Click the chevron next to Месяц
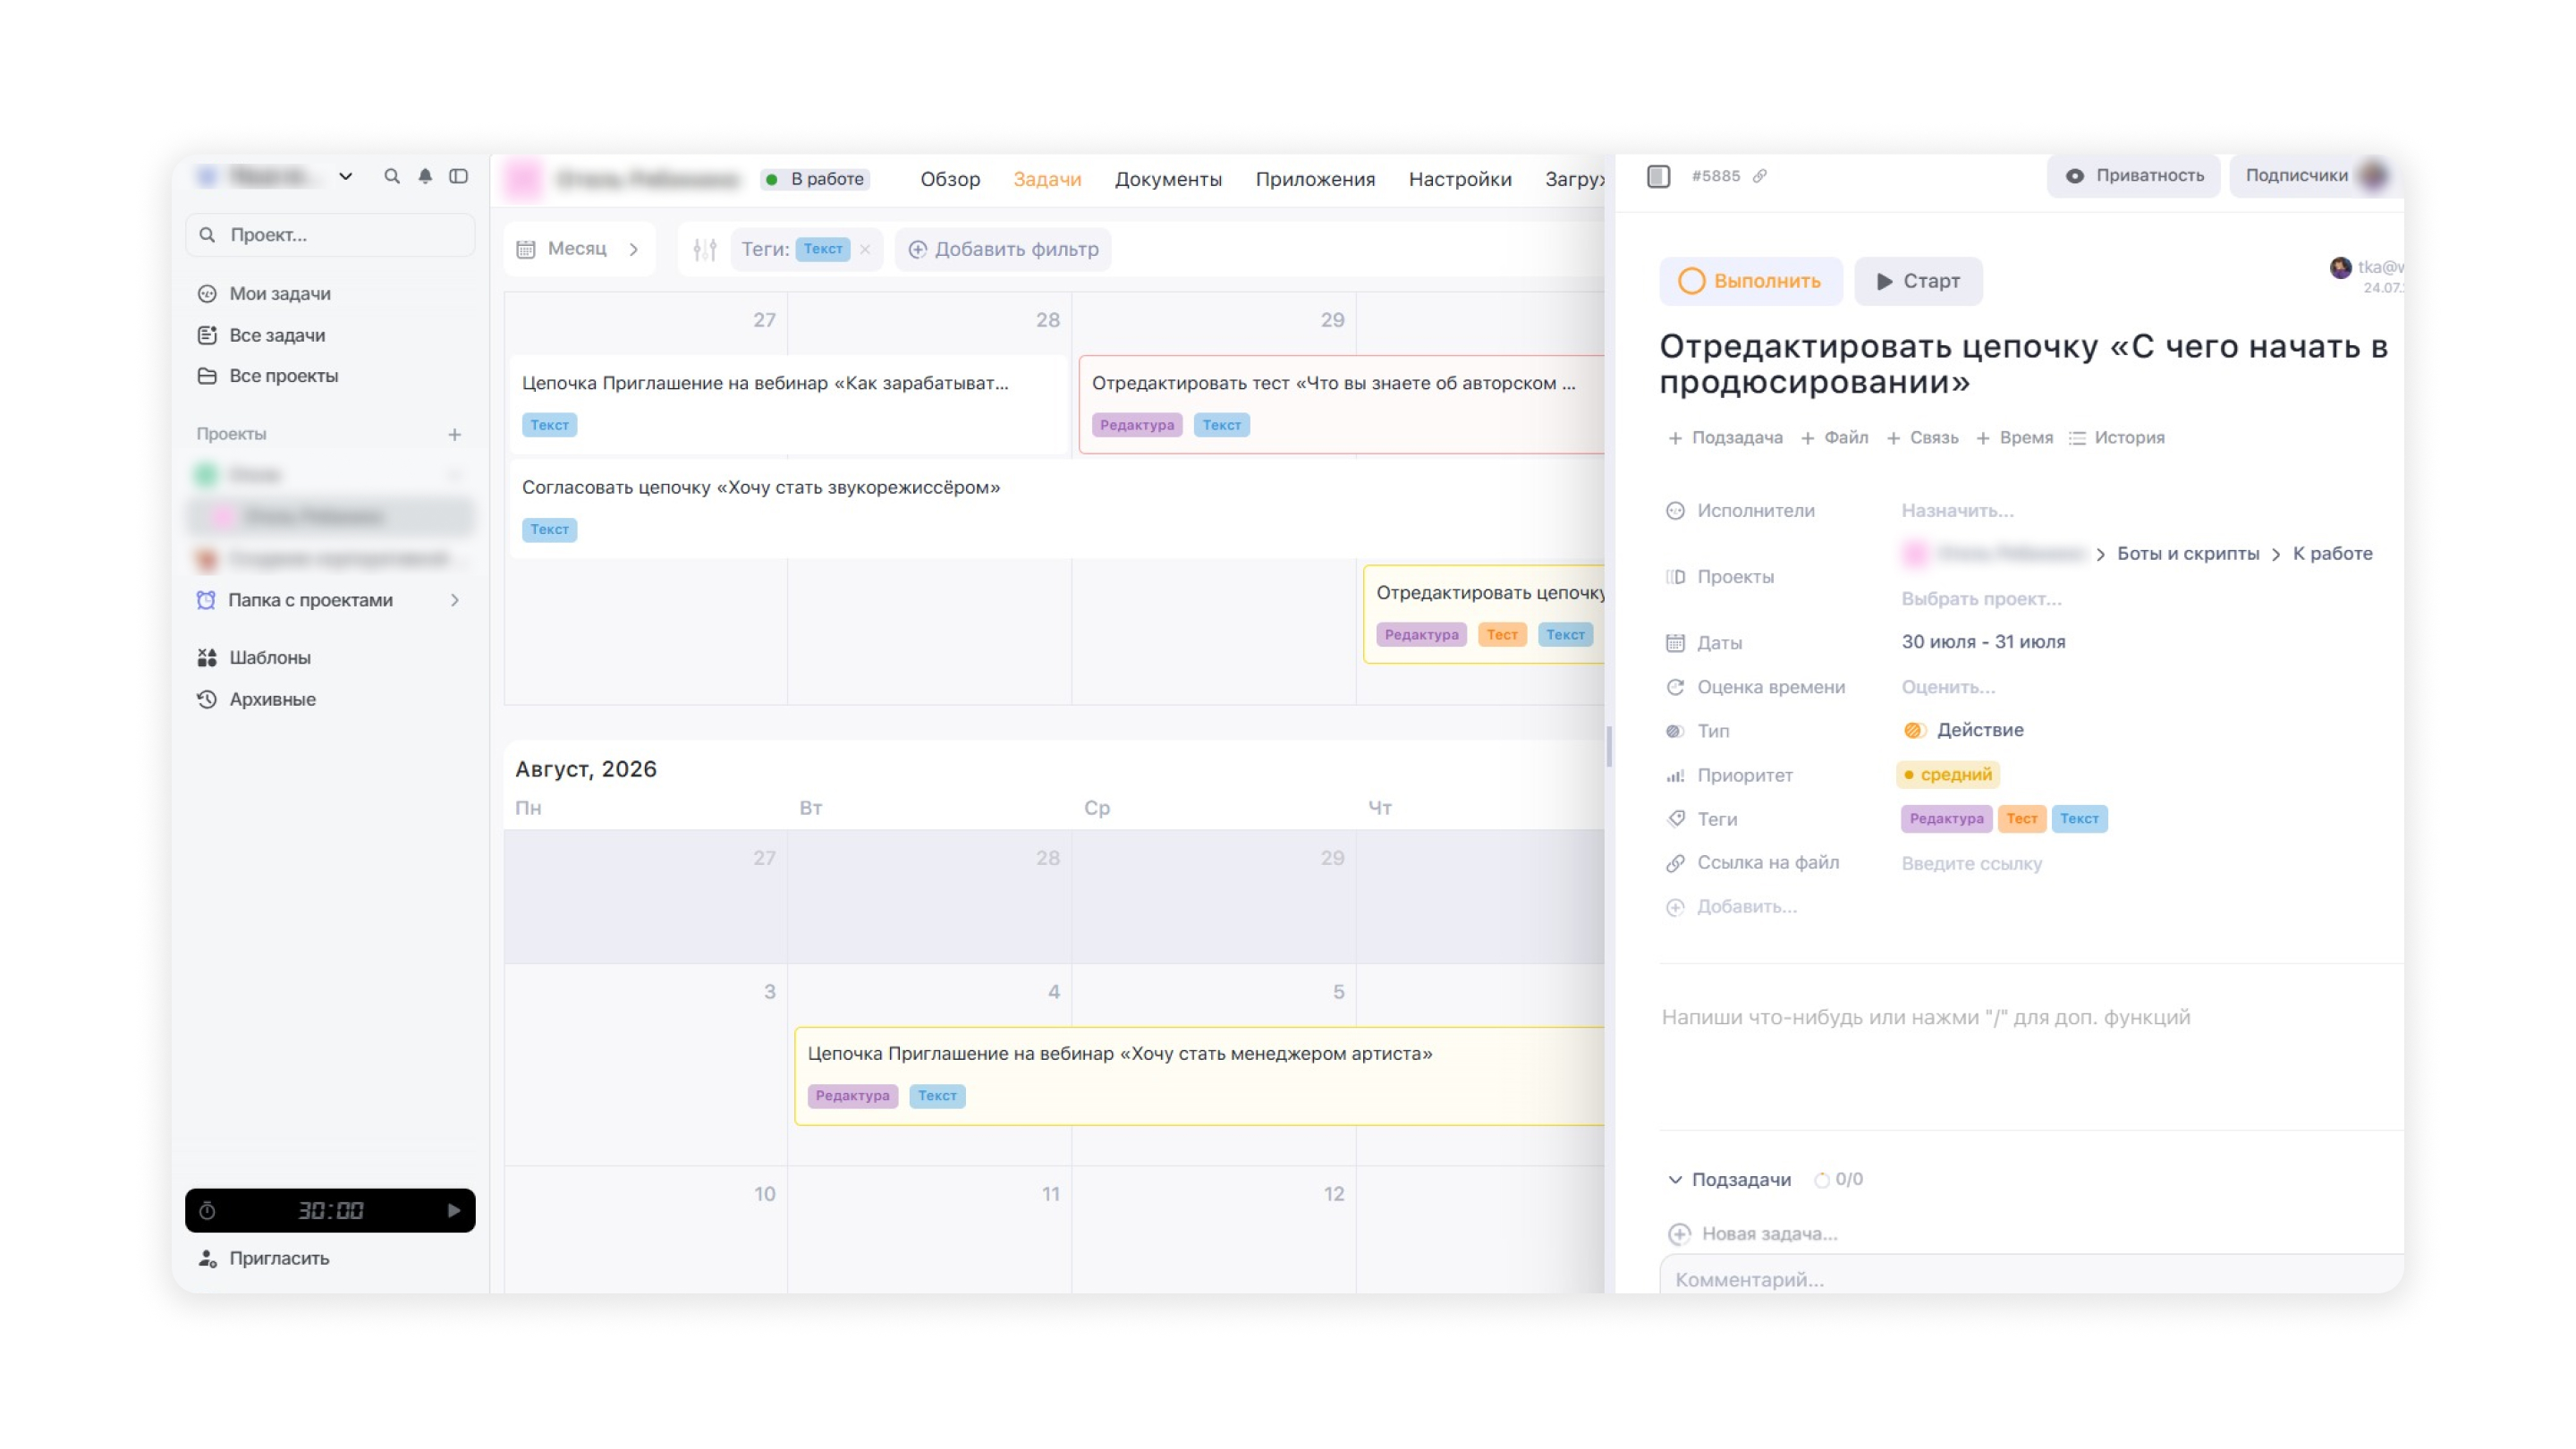Screen dimensions: 2576x1449 tap(634, 249)
